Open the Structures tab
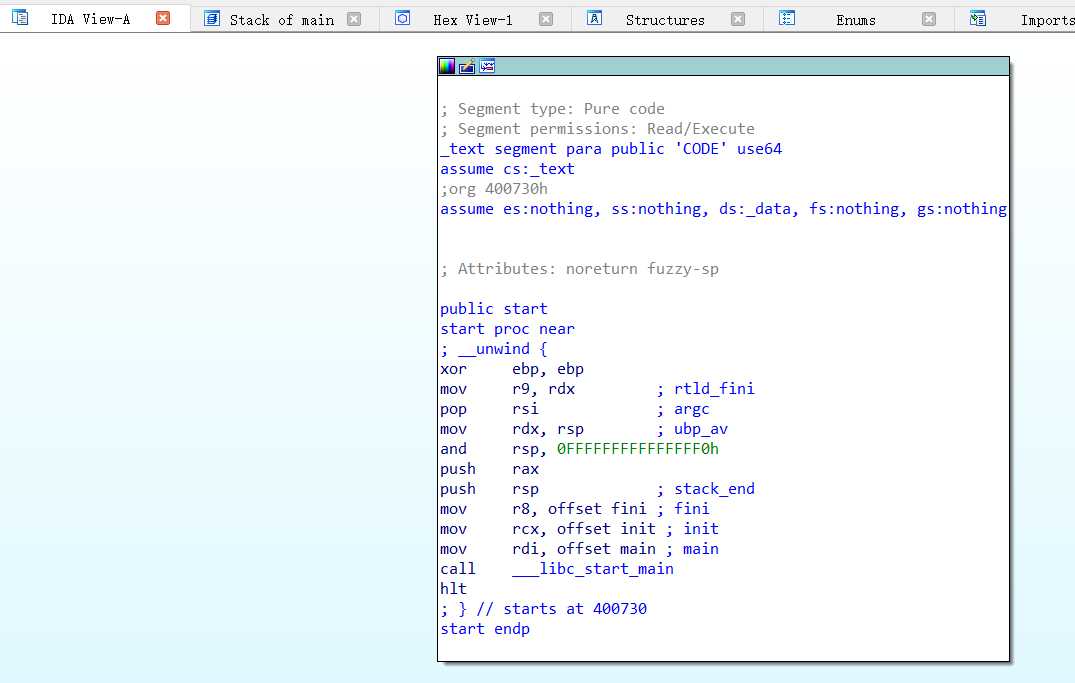This screenshot has height=683, width=1075. point(665,20)
